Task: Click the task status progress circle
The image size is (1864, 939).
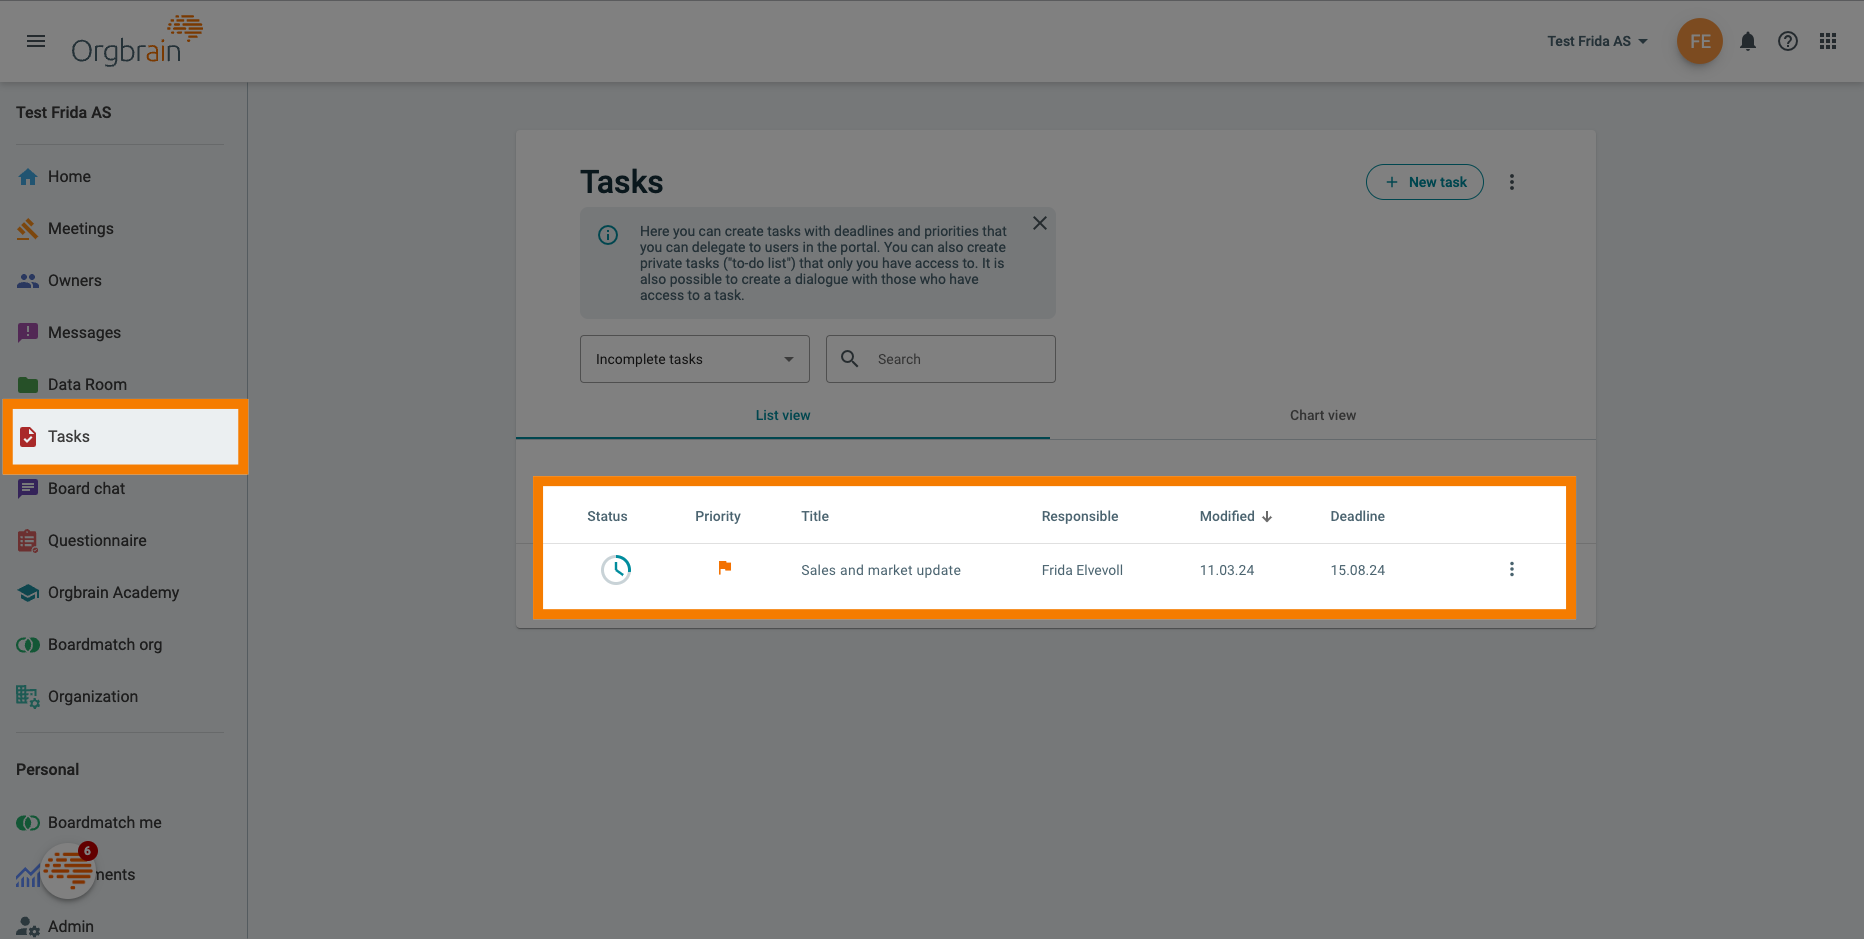Action: point(616,569)
